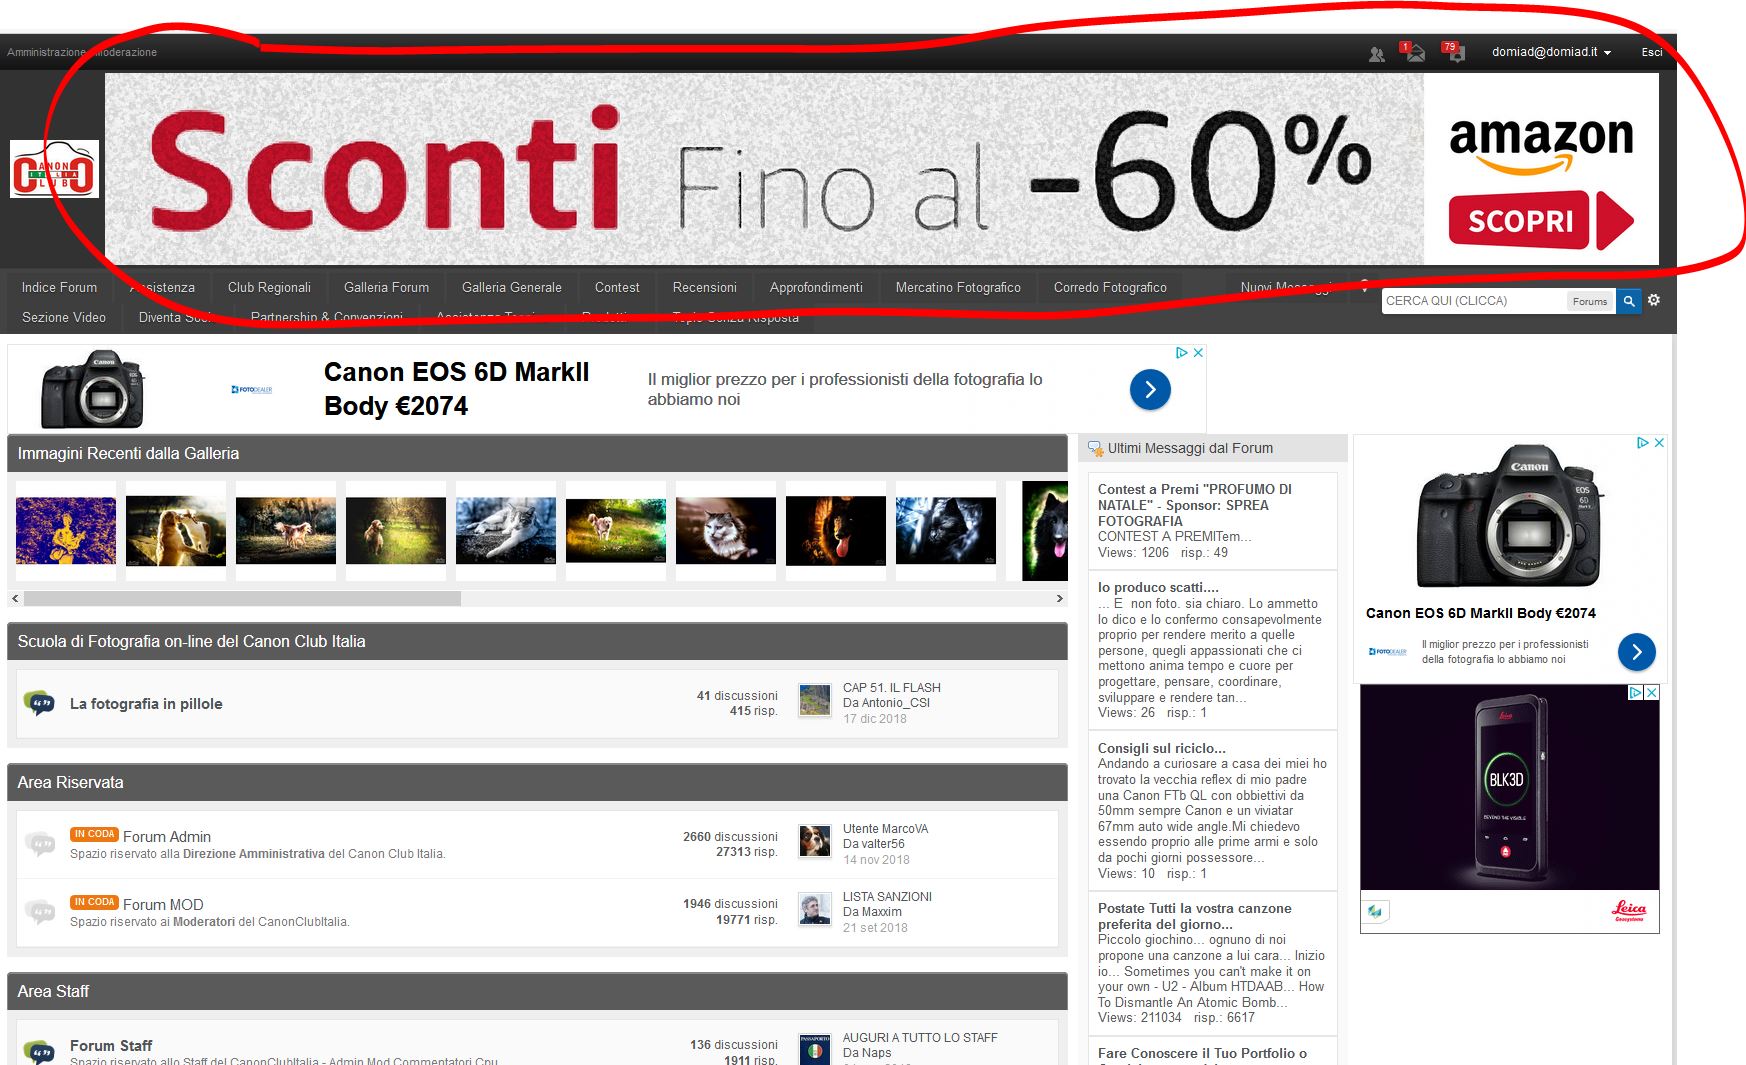Open the avatar next to AUGURI A TUTTO LO STAFF

pos(815,1049)
